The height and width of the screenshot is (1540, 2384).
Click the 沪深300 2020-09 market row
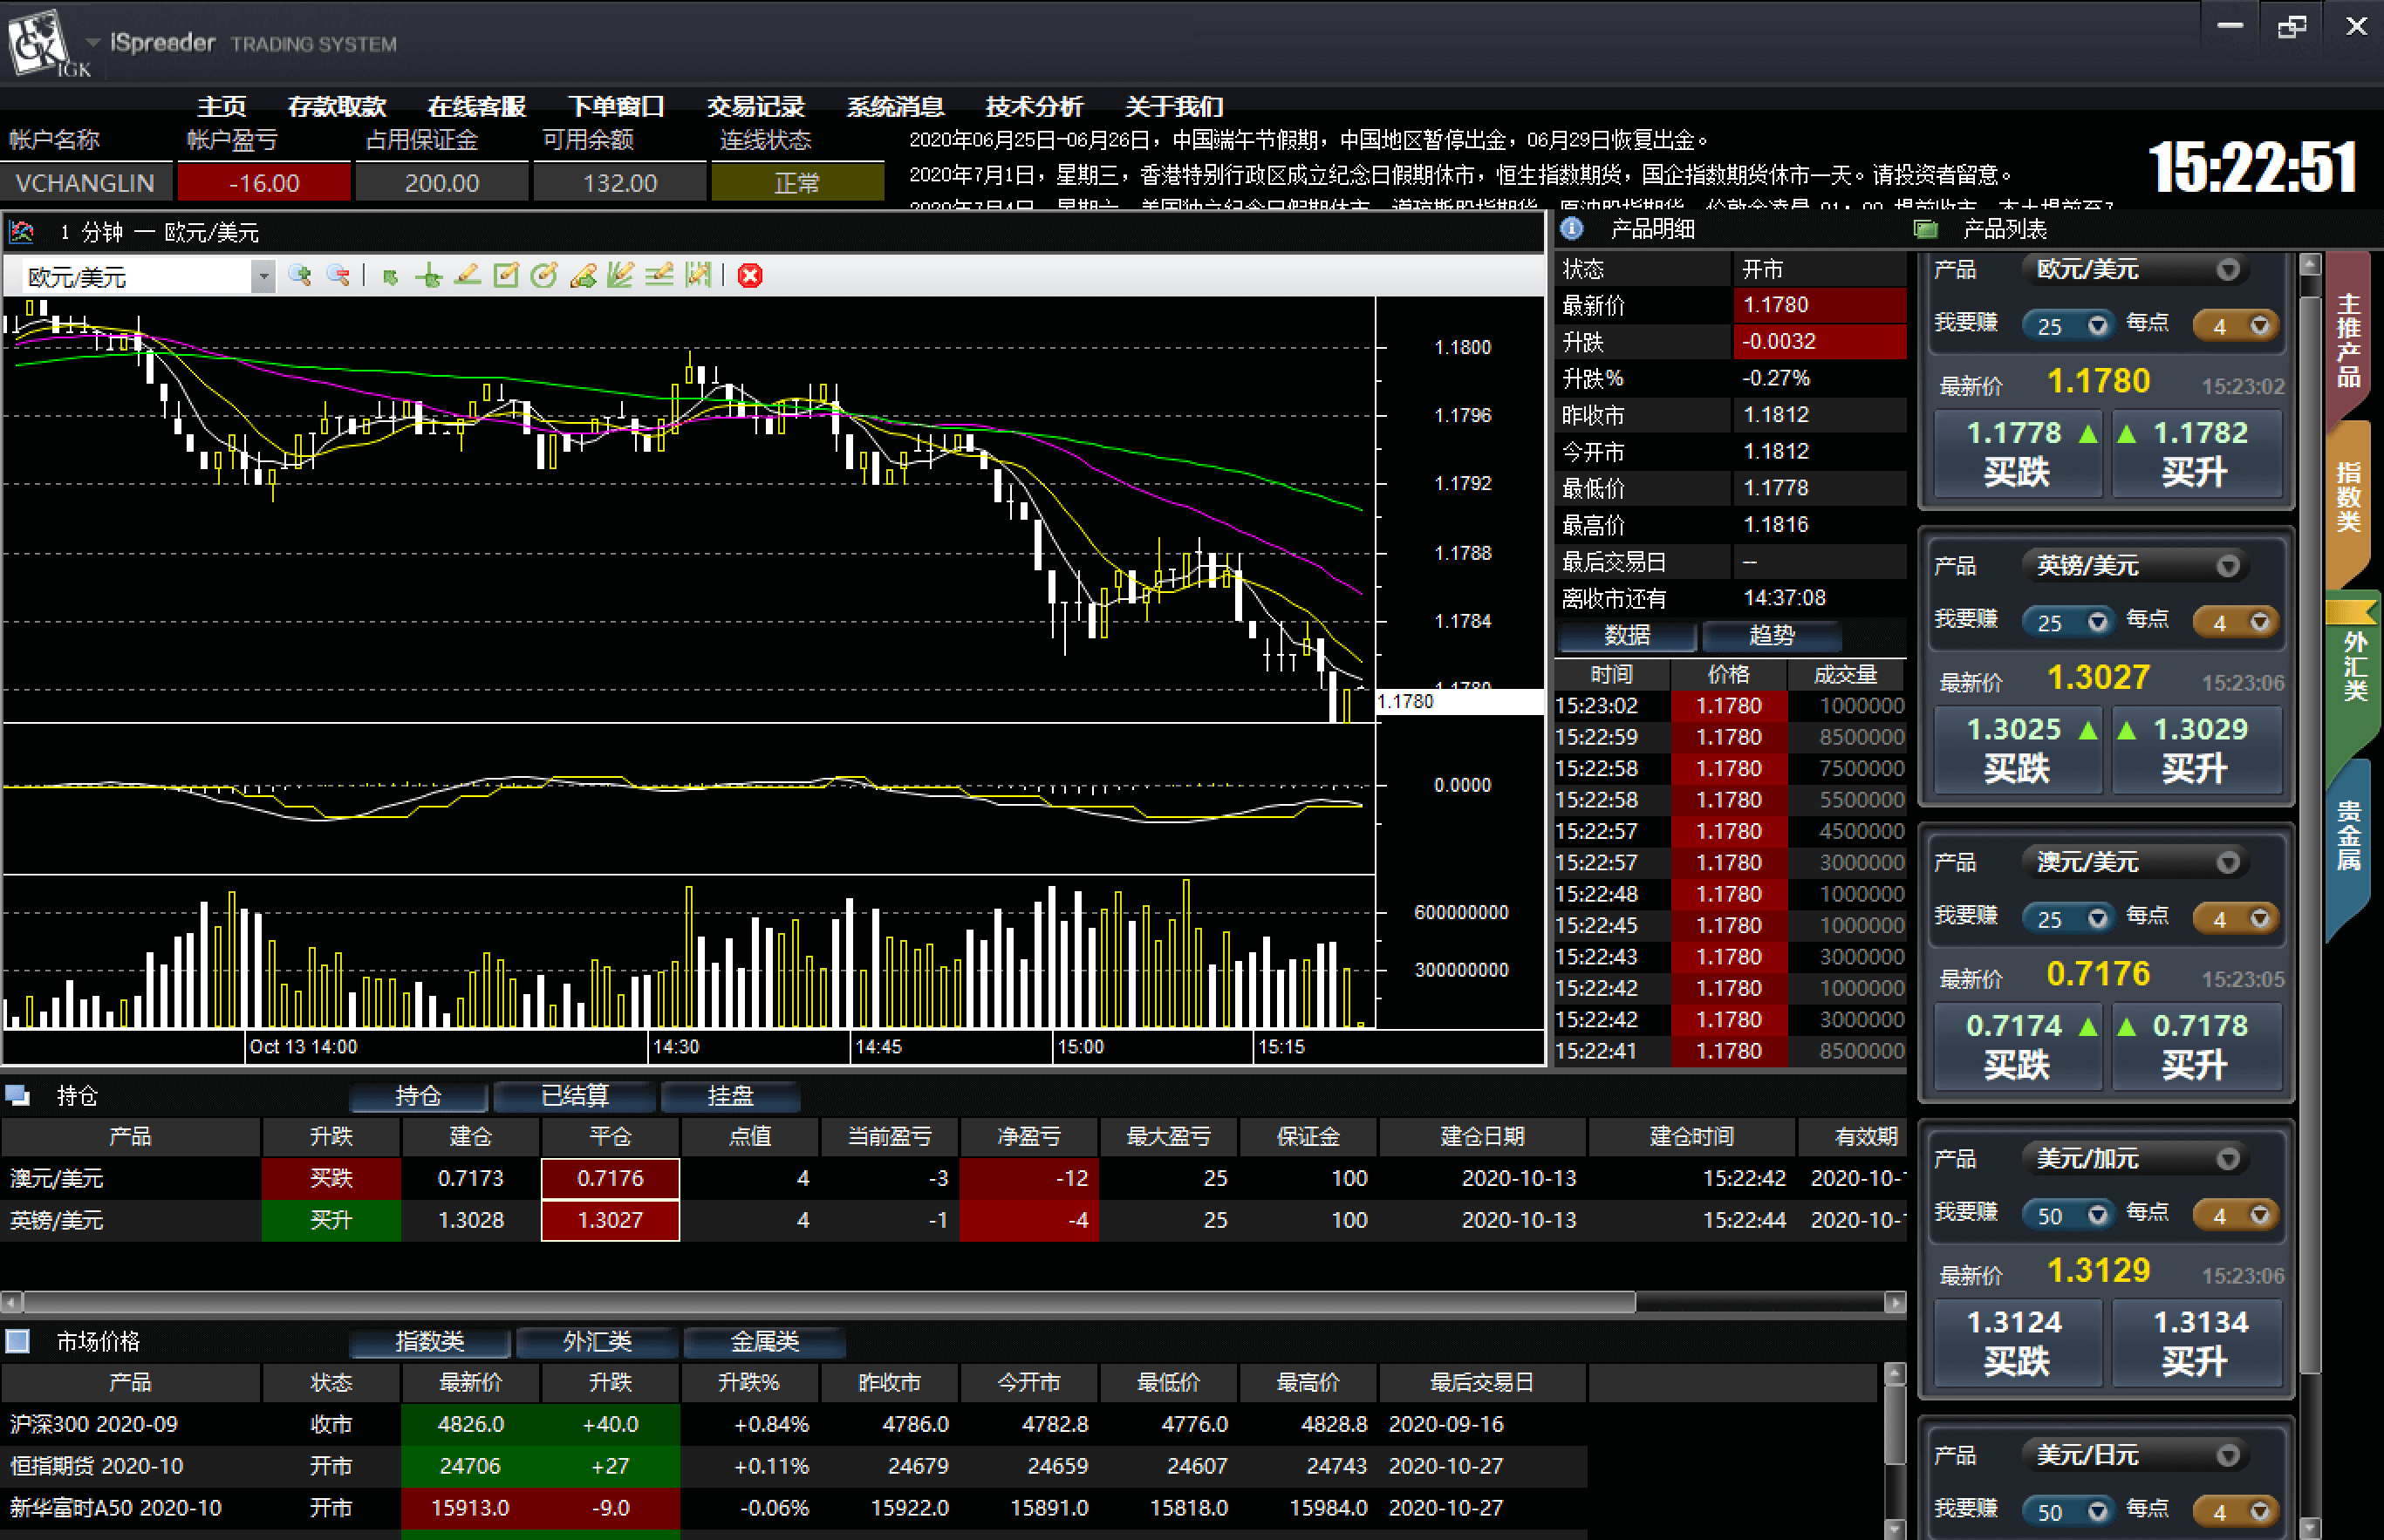[x=793, y=1423]
